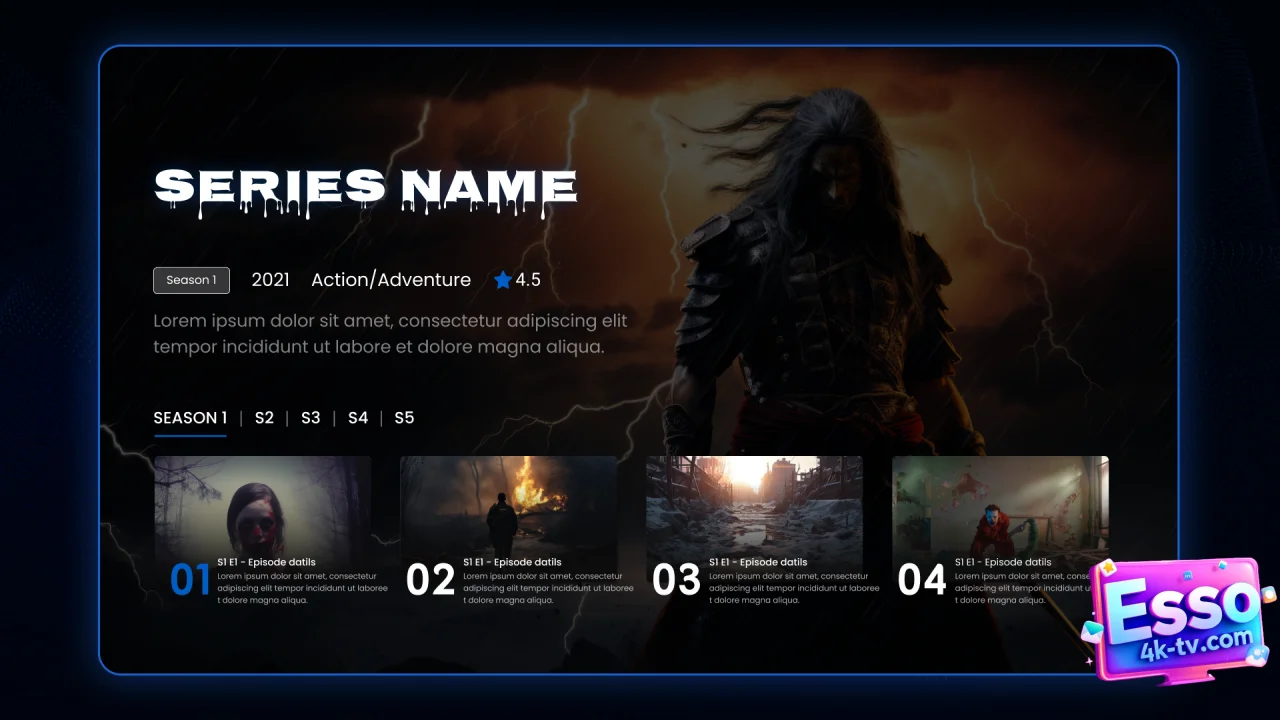Switch to the S2 season tab
The width and height of the screenshot is (1280, 720).
[264, 418]
